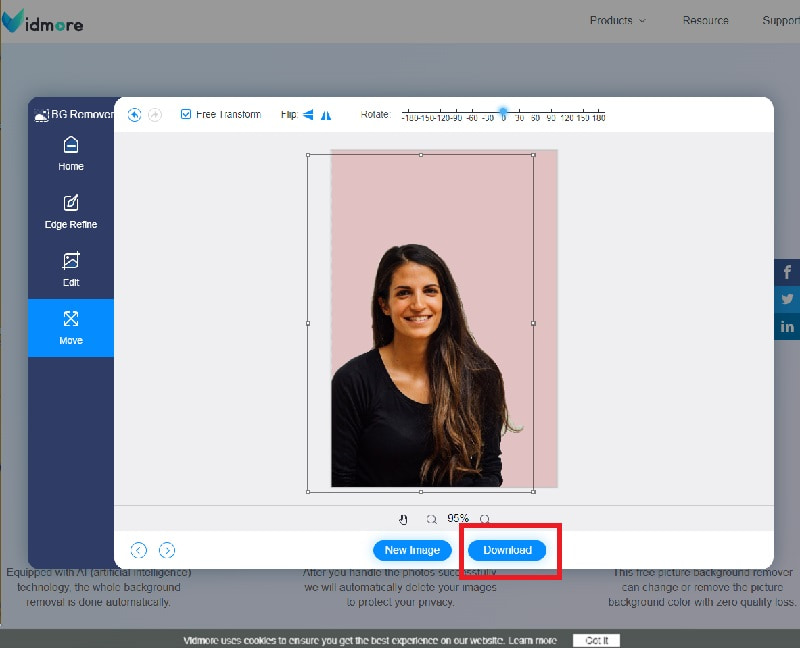This screenshot has width=800, height=648.
Task: Open the Resource menu item
Action: point(705,20)
